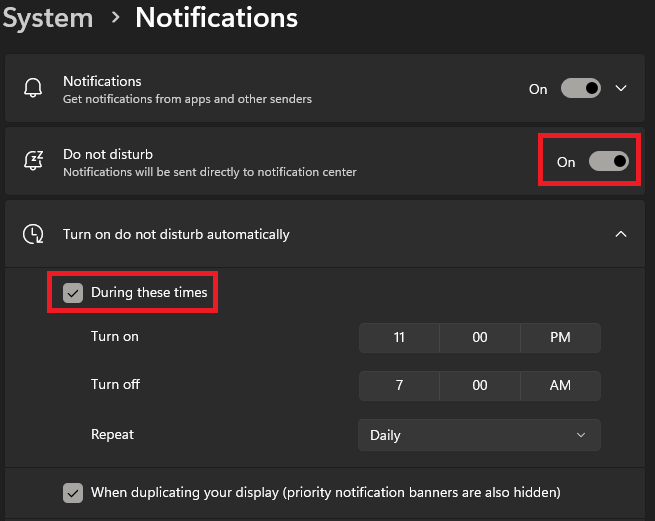Click the Do not disturb snooze bell icon
655x521 pixels.
click(x=33, y=162)
